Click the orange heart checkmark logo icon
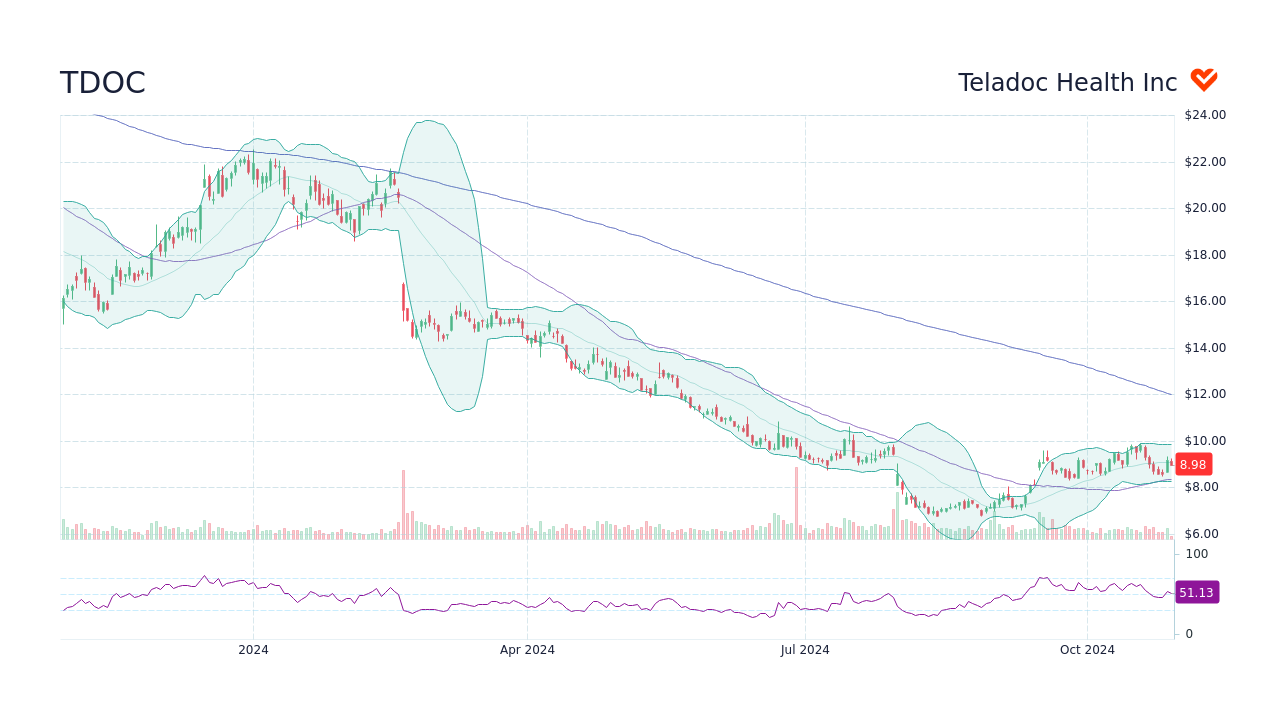 click(1204, 80)
